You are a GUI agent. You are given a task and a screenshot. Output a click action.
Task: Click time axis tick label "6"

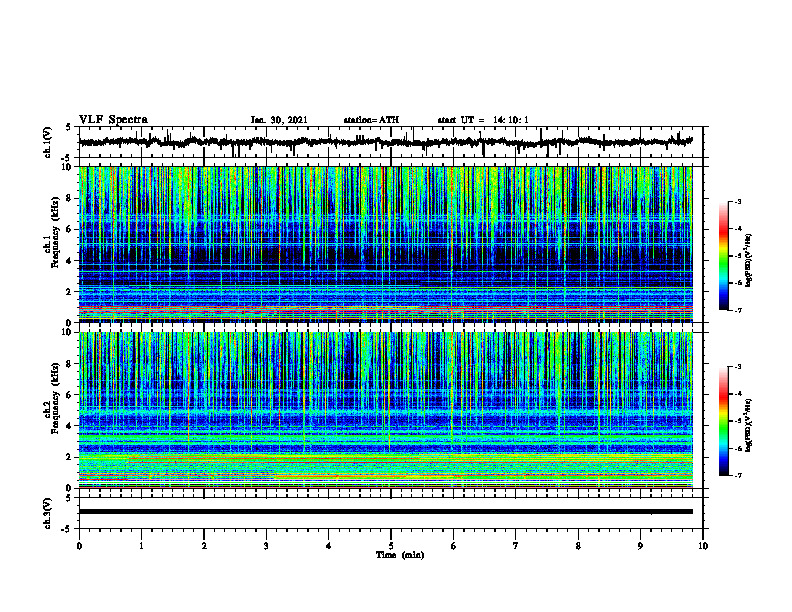click(453, 546)
